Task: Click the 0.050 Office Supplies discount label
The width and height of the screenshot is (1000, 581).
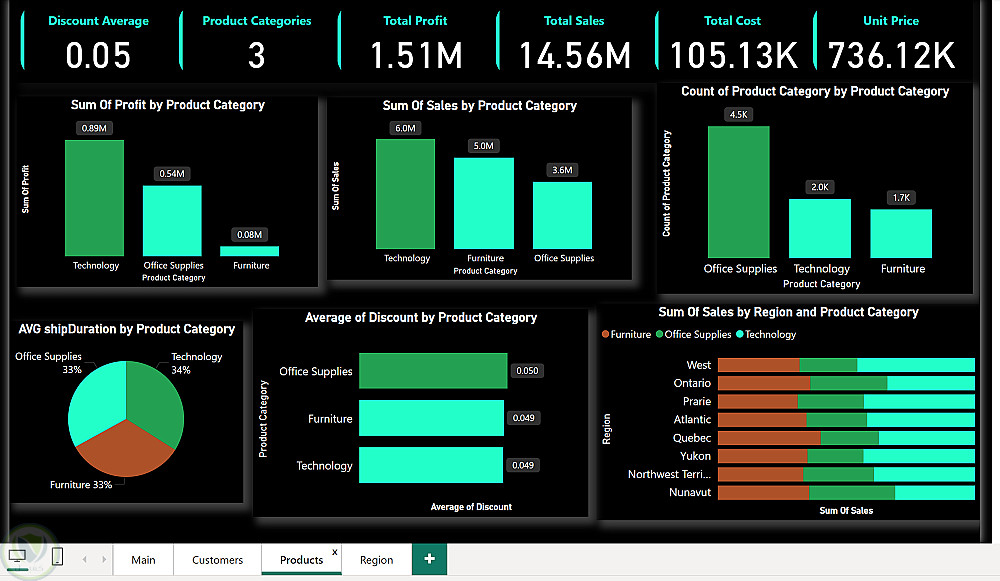Action: click(x=527, y=371)
